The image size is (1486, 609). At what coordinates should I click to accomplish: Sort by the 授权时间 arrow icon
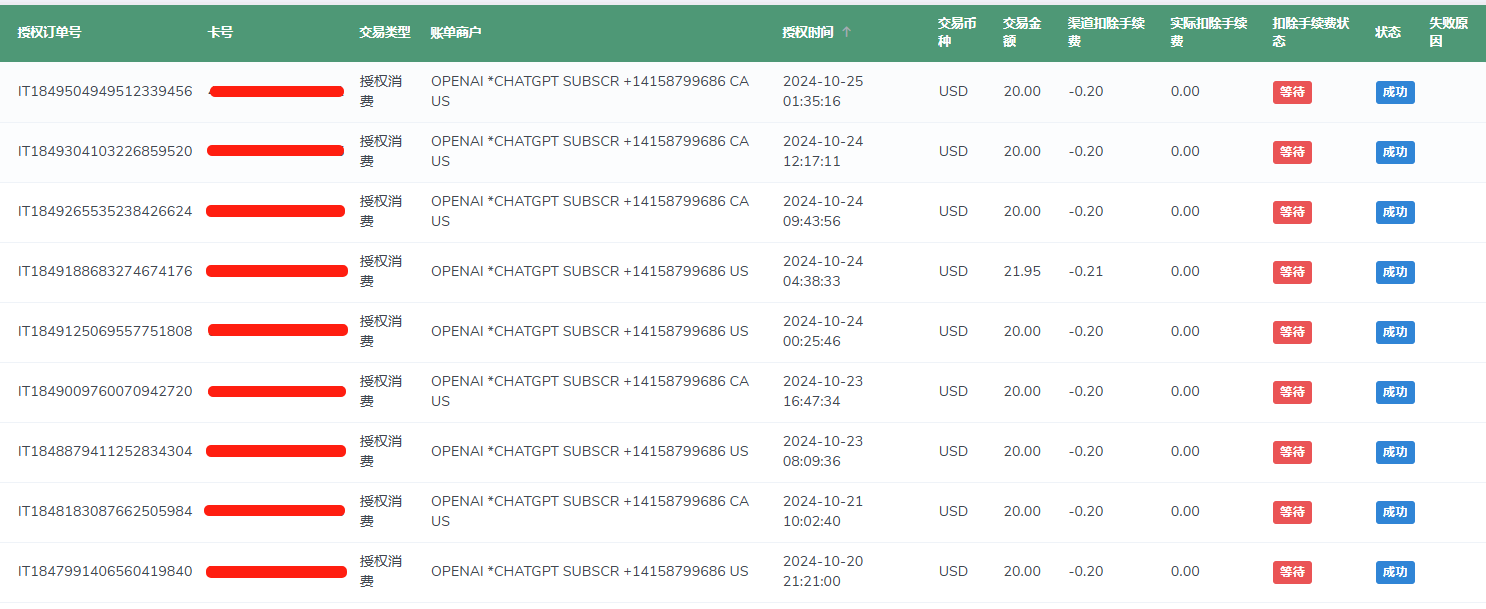(x=847, y=32)
